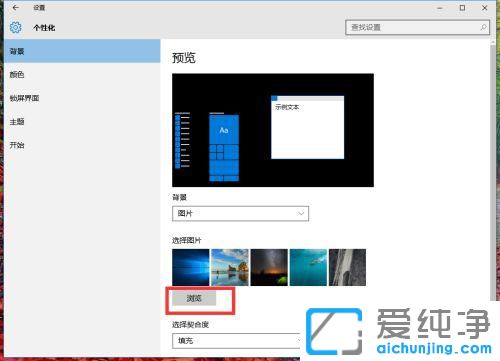This screenshot has width=500, height=361.
Task: Expand the 背景 dropdown showing 图片
Action: [240, 213]
